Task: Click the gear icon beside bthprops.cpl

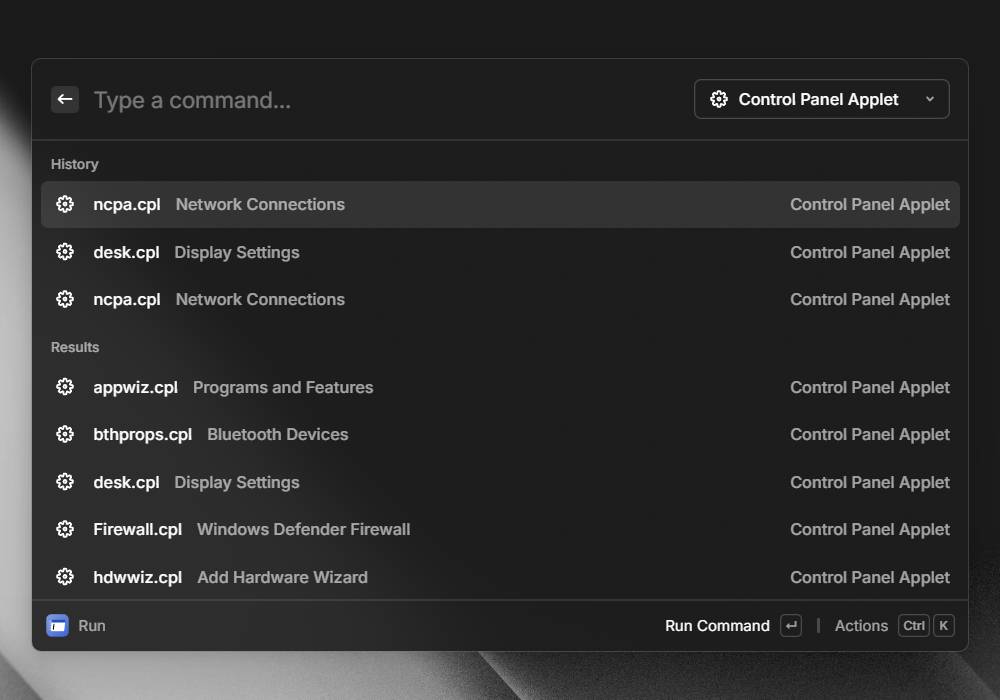Action: (65, 434)
